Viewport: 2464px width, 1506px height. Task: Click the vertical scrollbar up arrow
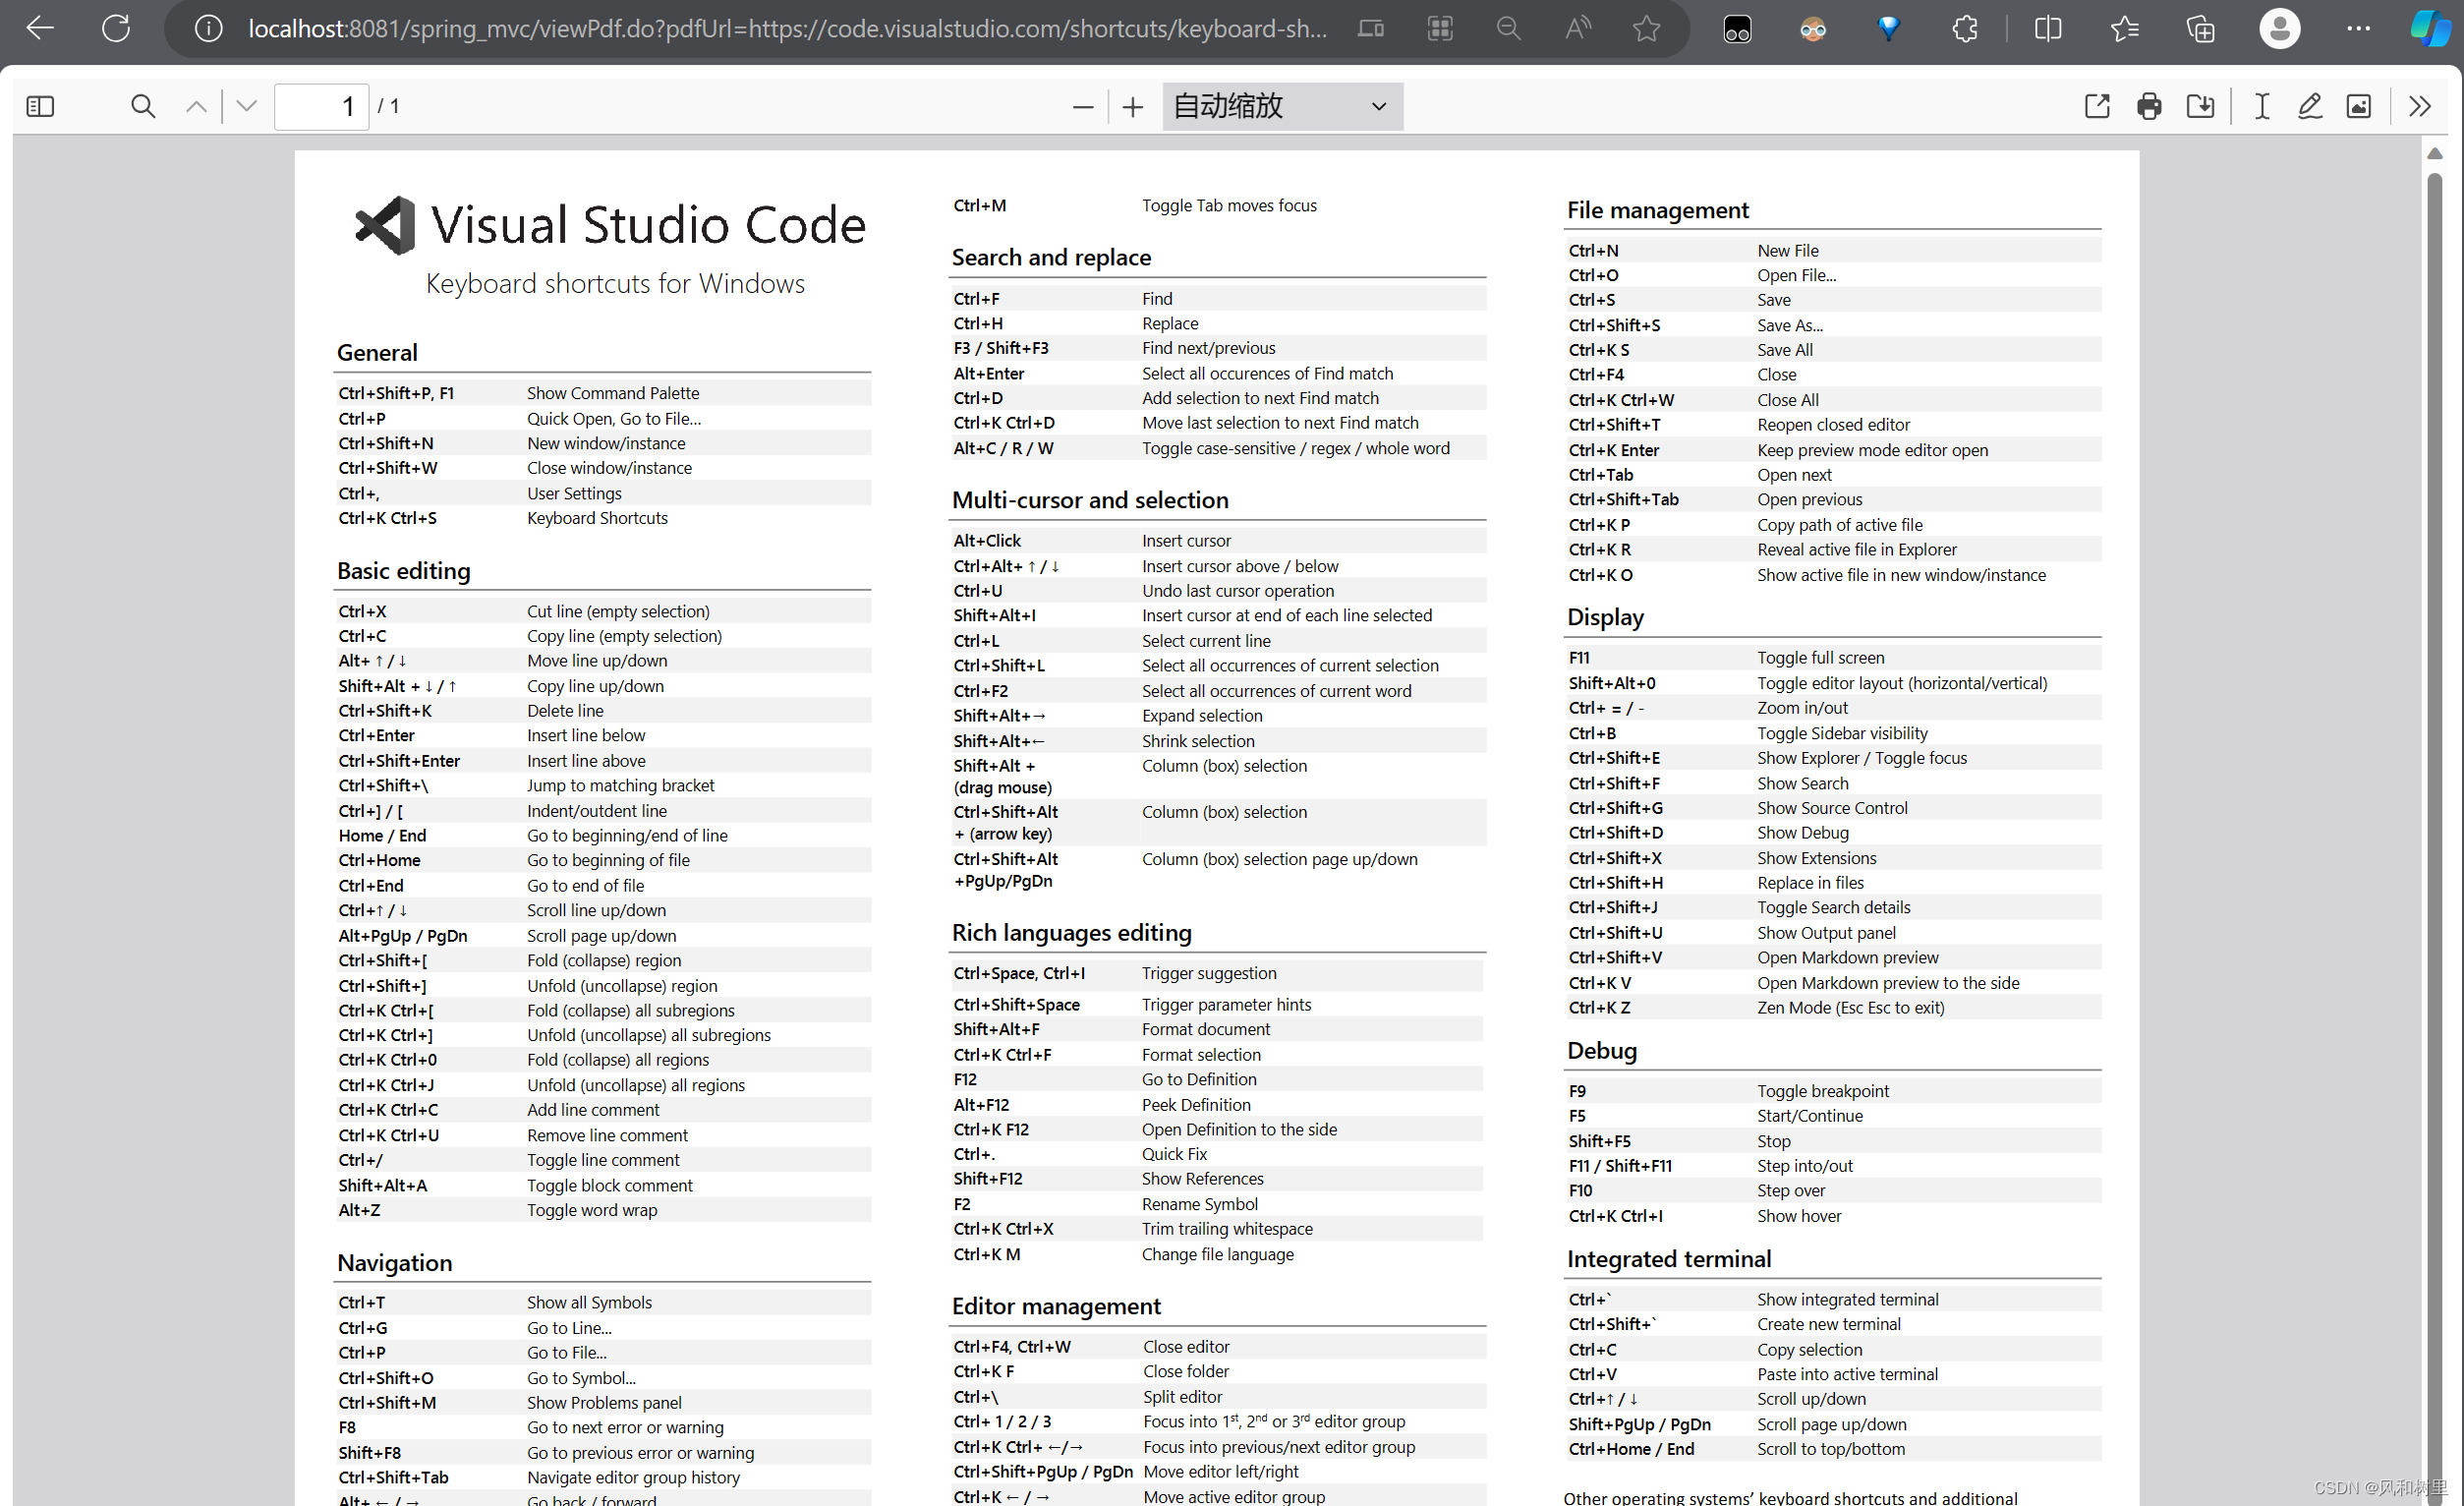[x=2435, y=153]
